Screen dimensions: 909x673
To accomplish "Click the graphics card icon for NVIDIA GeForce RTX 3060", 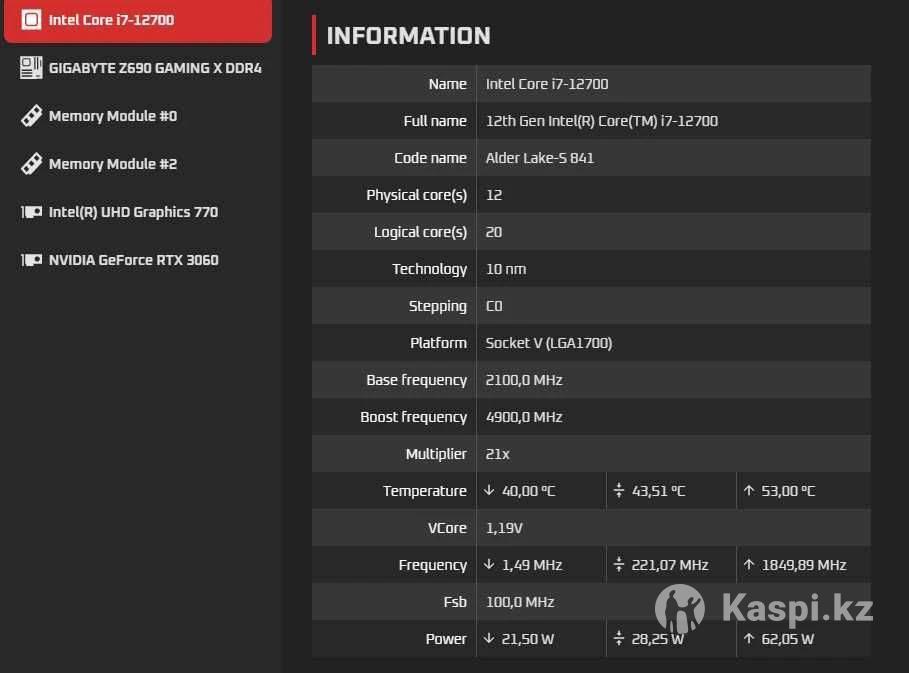I will coord(31,260).
